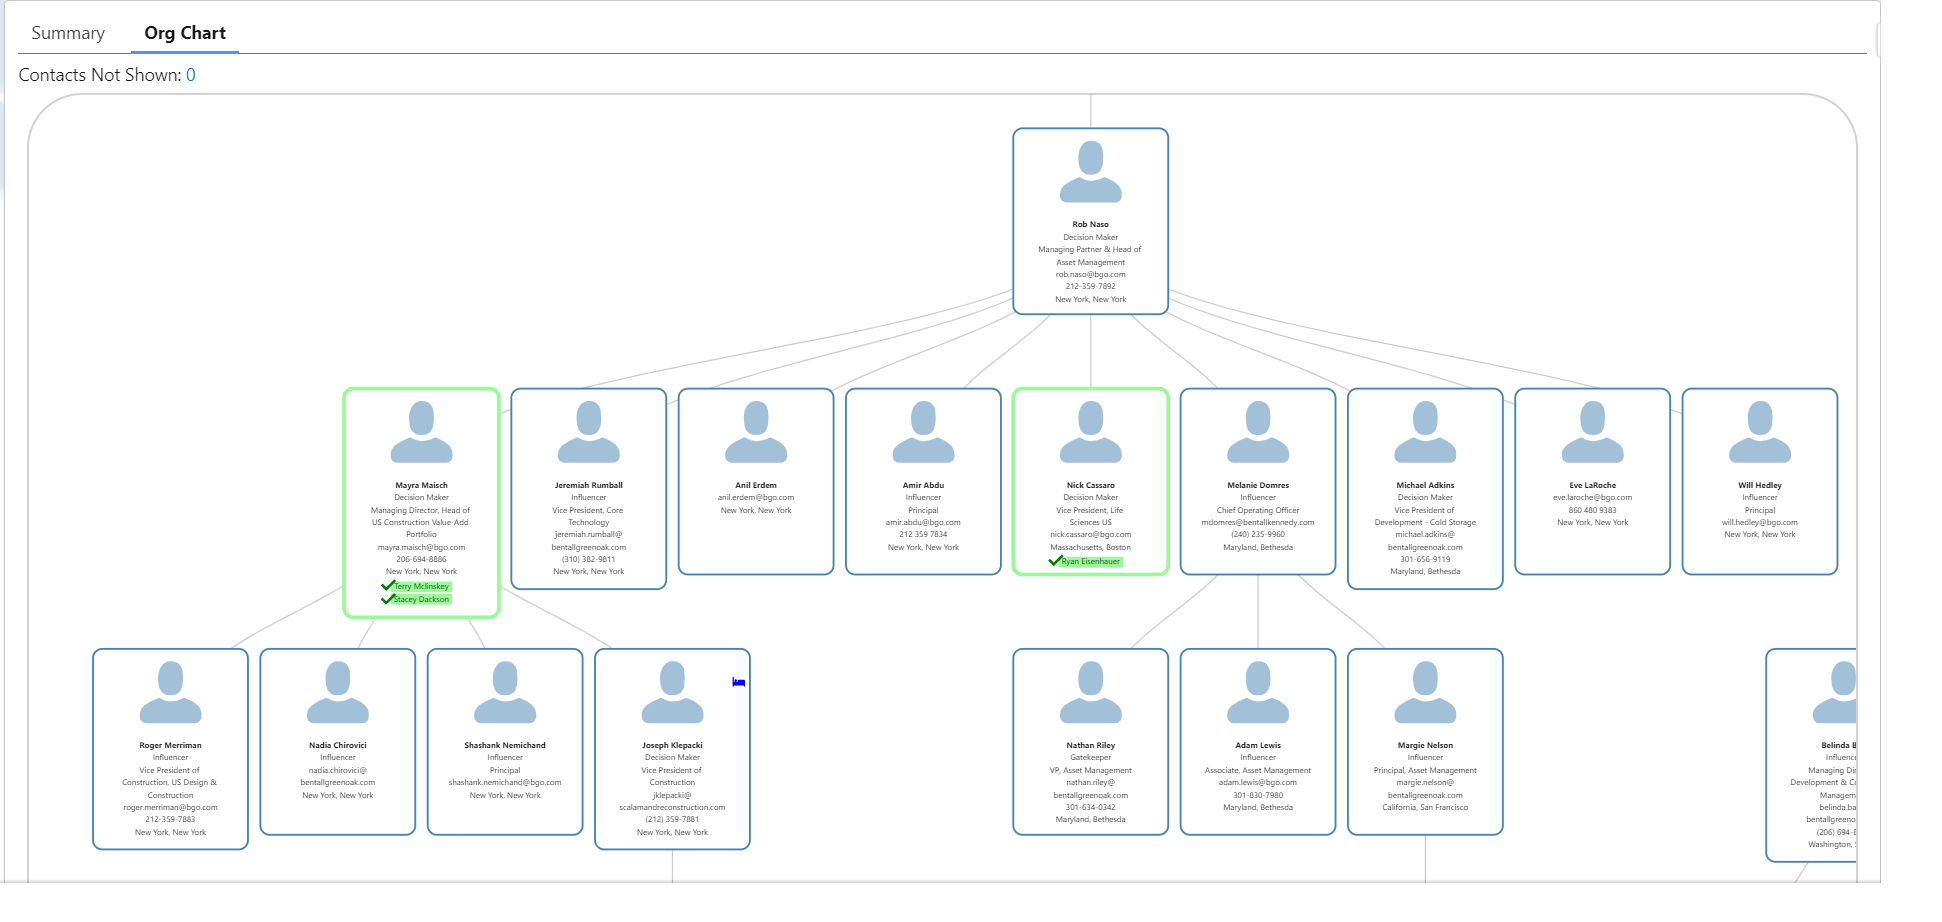
Task: Select the highlighted Stacey Dackson name label
Action: point(421,598)
